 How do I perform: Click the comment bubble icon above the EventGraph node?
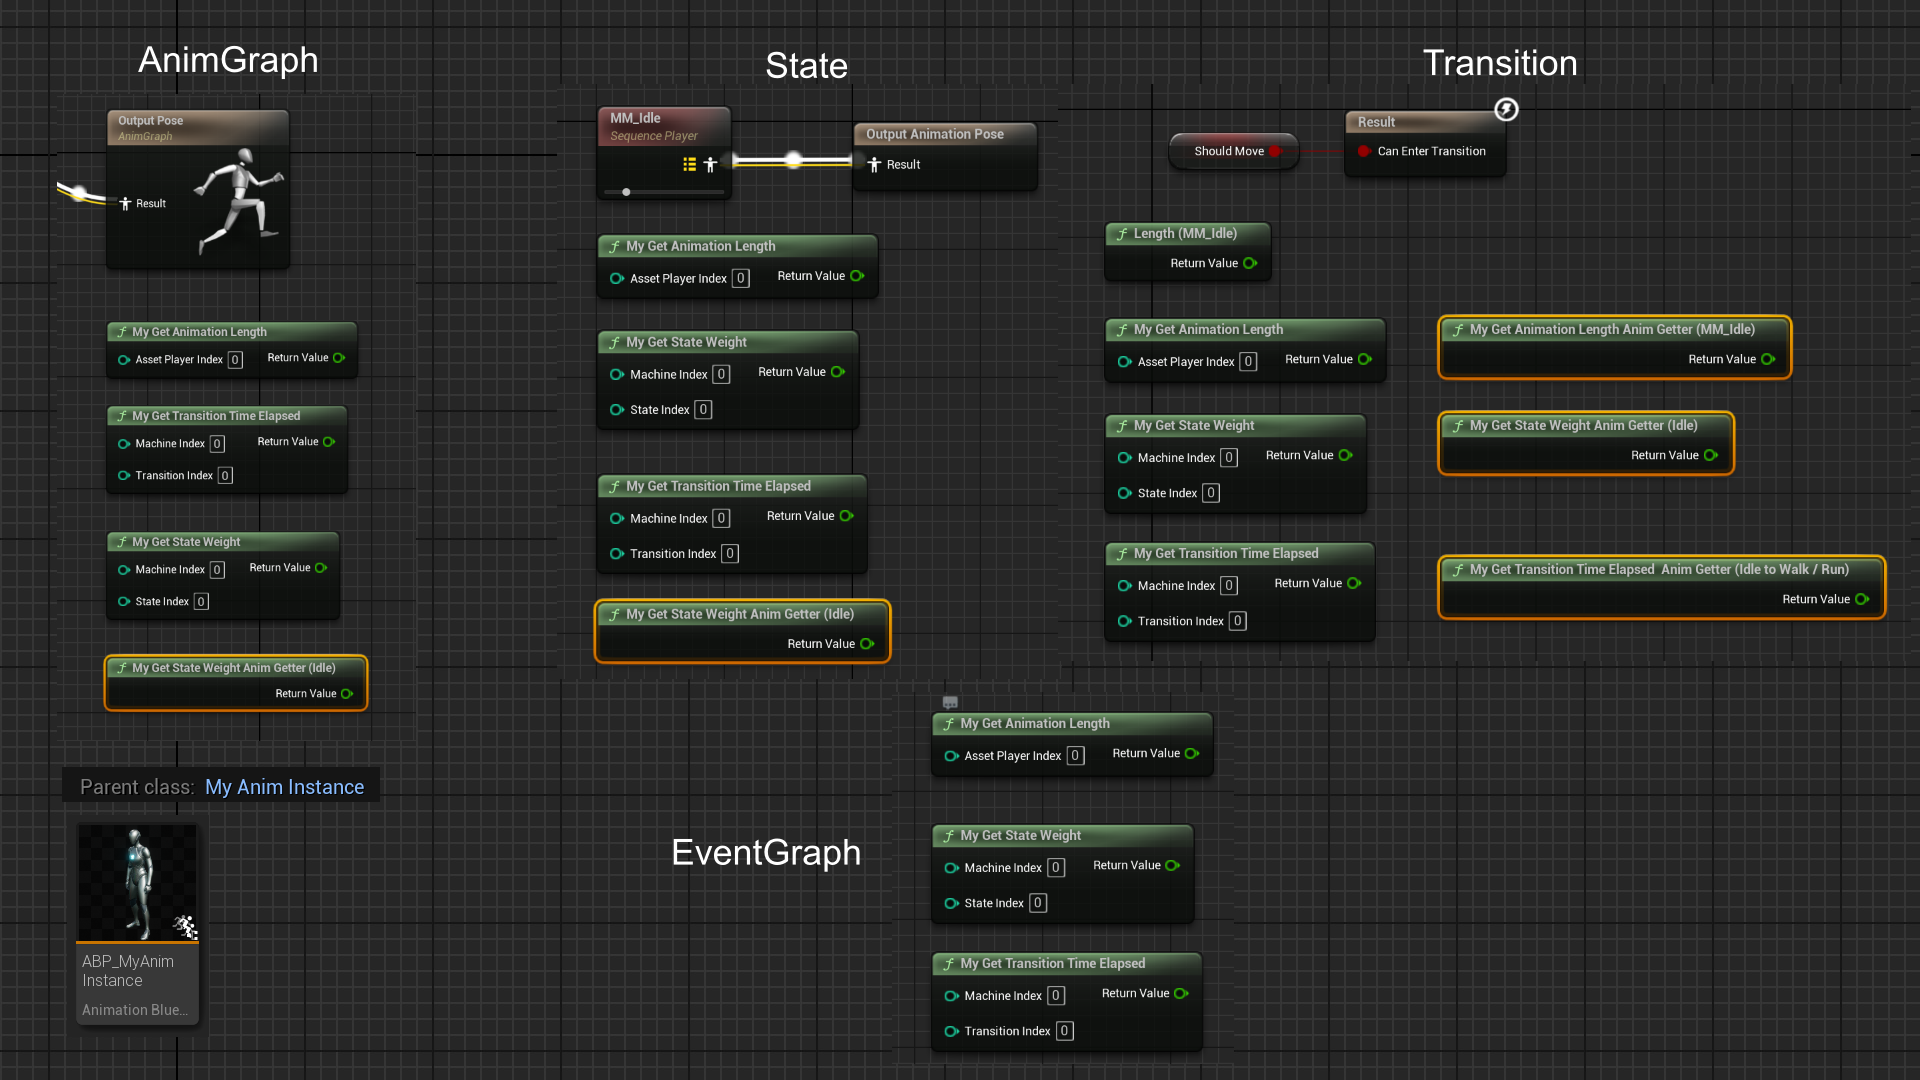(x=950, y=702)
